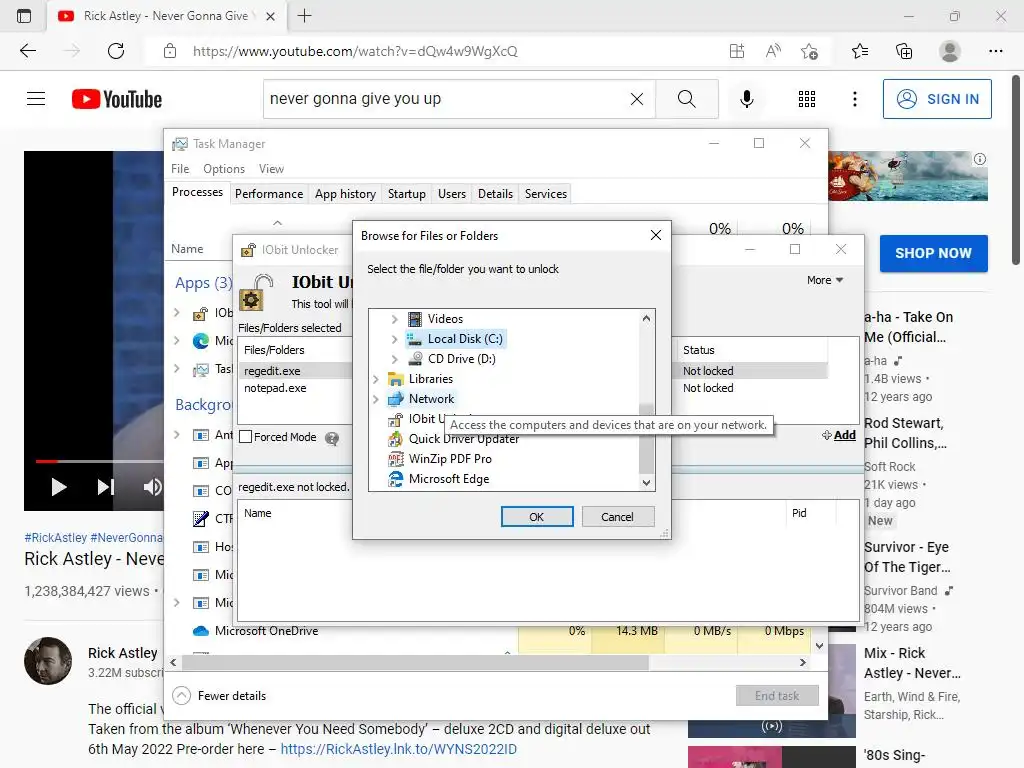This screenshot has height=768, width=1024.
Task: Click the Task Manager horizontal scrollbar
Action: coord(415,662)
